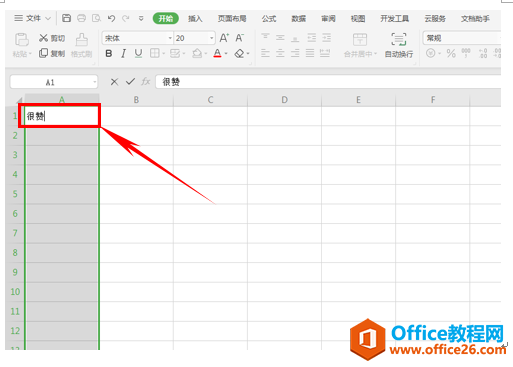Align text to bottom of cell
This screenshot has height=367, width=513.
click(295, 38)
